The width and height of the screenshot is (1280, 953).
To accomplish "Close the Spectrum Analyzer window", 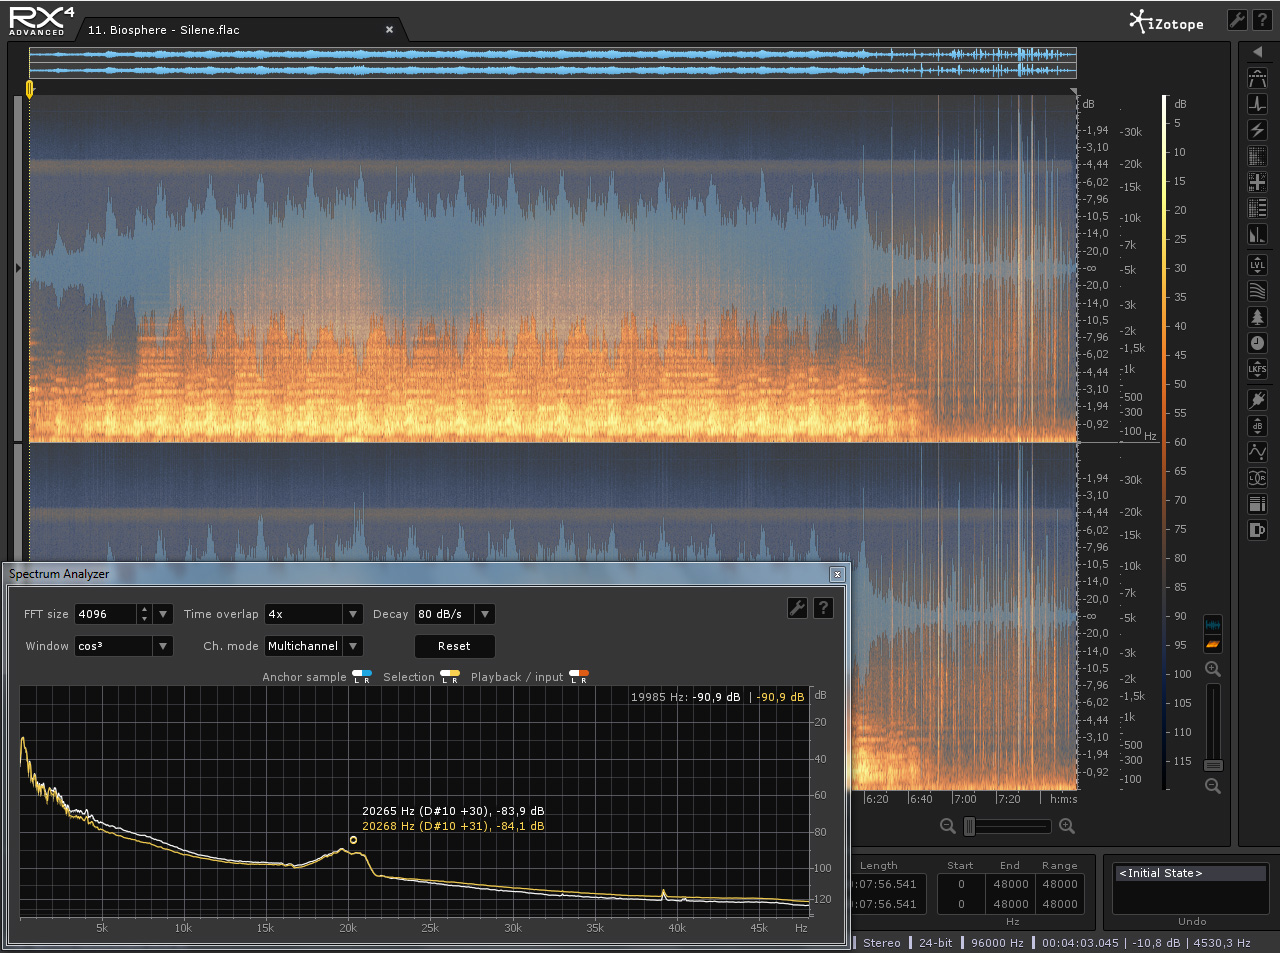I will (x=837, y=574).
